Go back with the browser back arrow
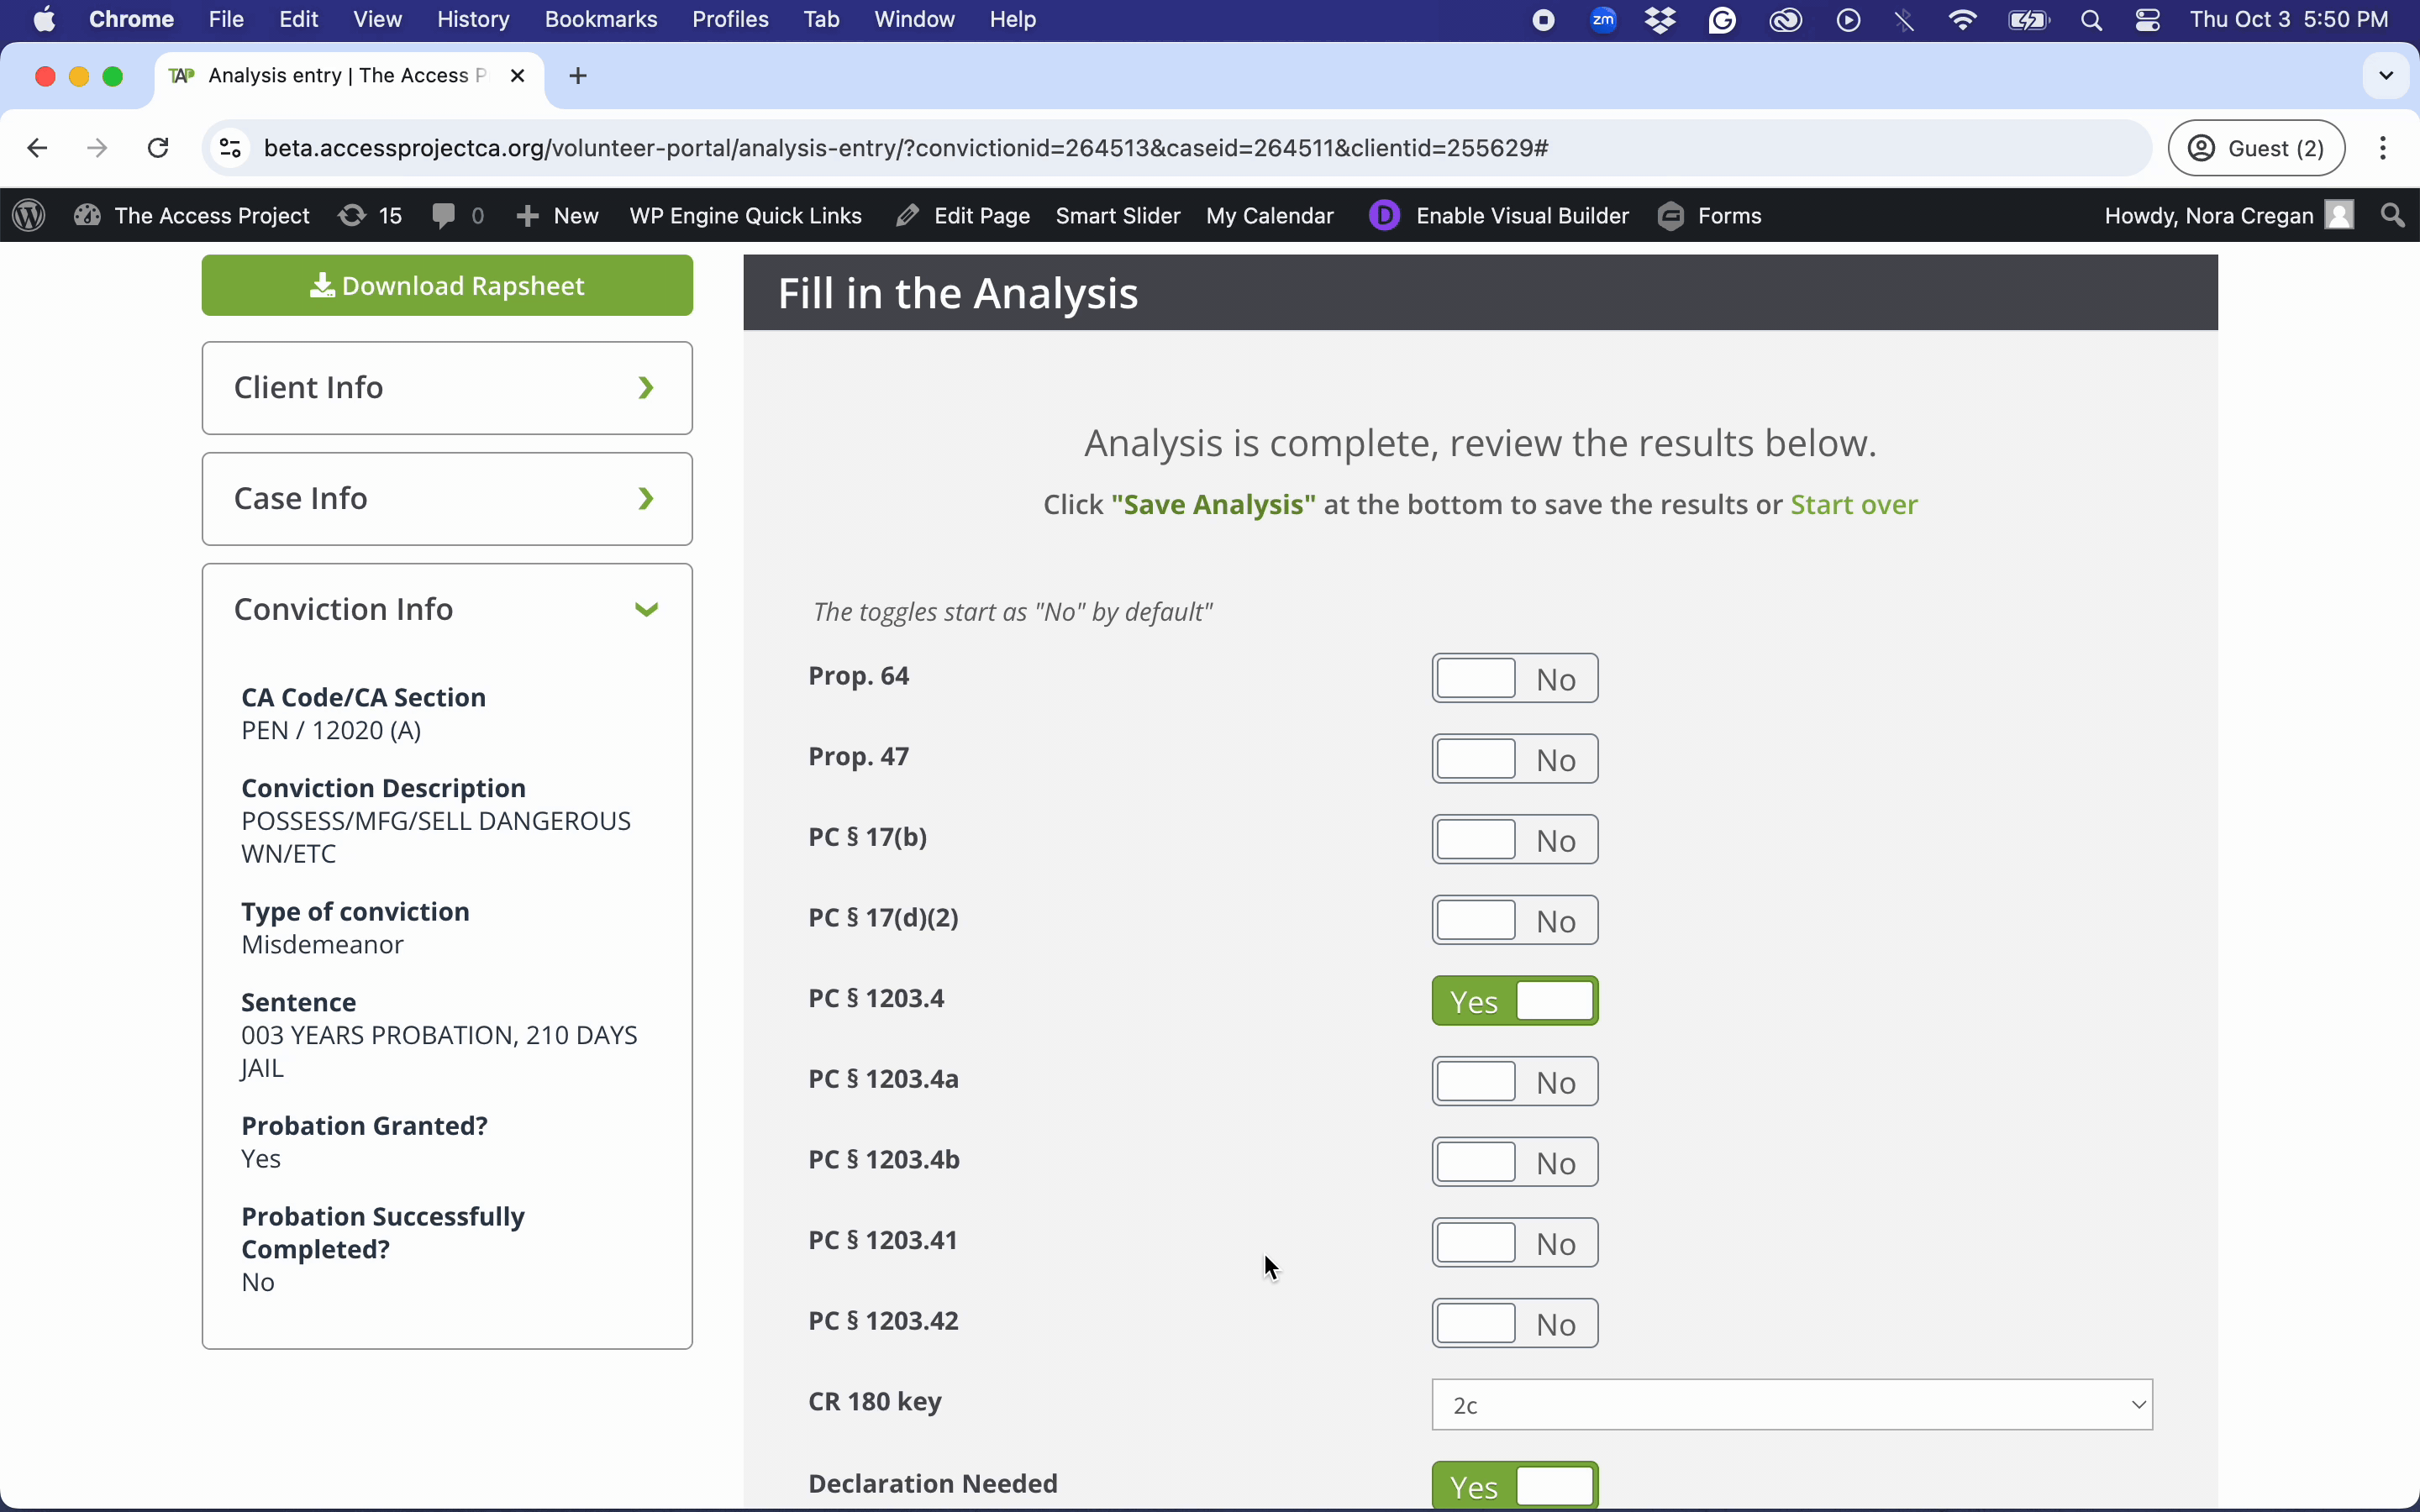The height and width of the screenshot is (1512, 2420). [x=37, y=148]
